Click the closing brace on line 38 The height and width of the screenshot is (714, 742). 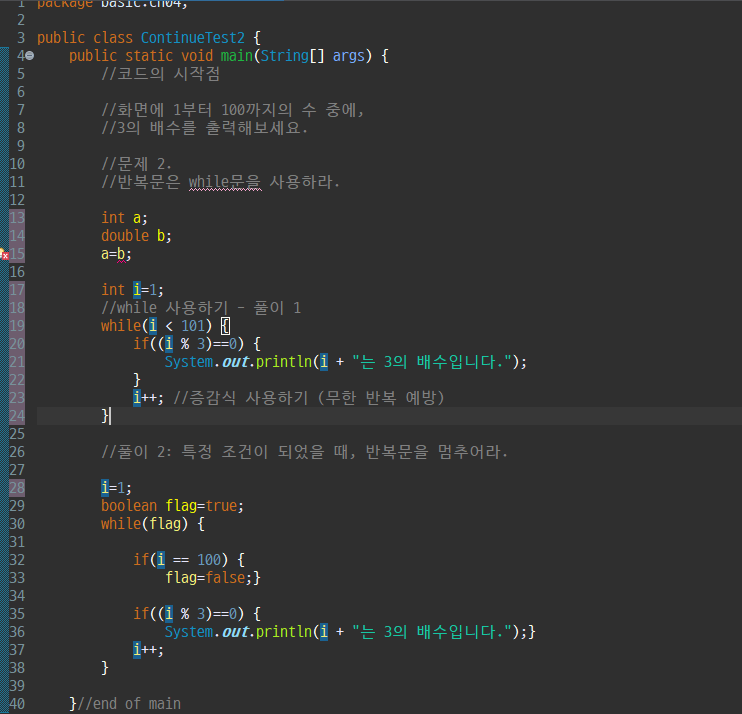105,668
